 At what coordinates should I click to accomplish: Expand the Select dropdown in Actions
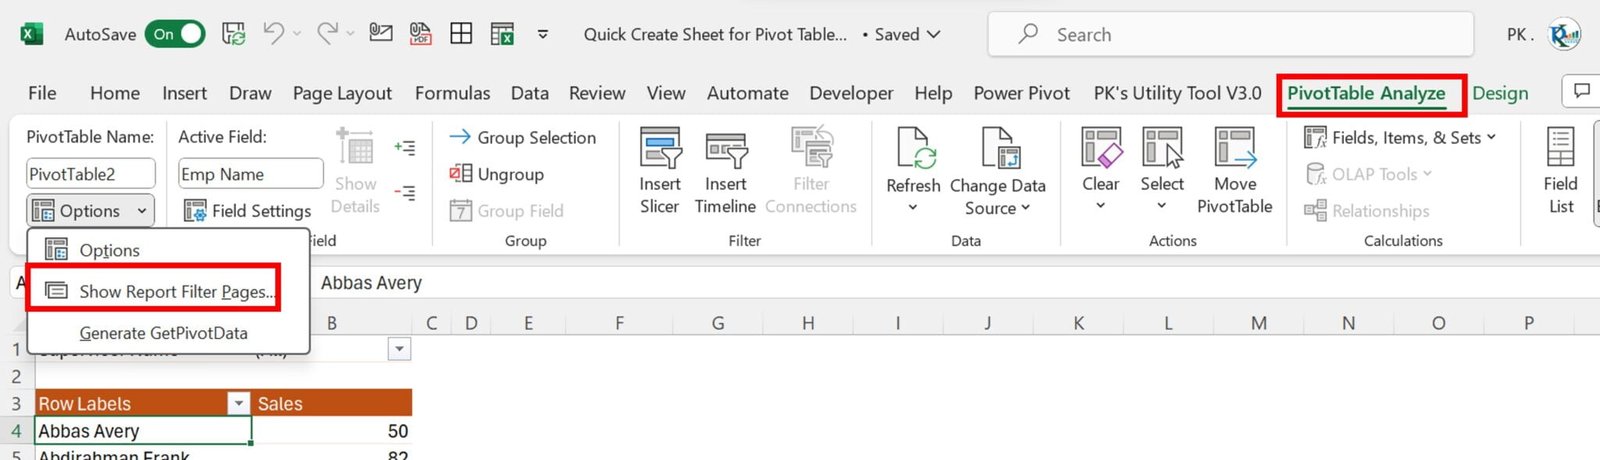[x=1161, y=206]
